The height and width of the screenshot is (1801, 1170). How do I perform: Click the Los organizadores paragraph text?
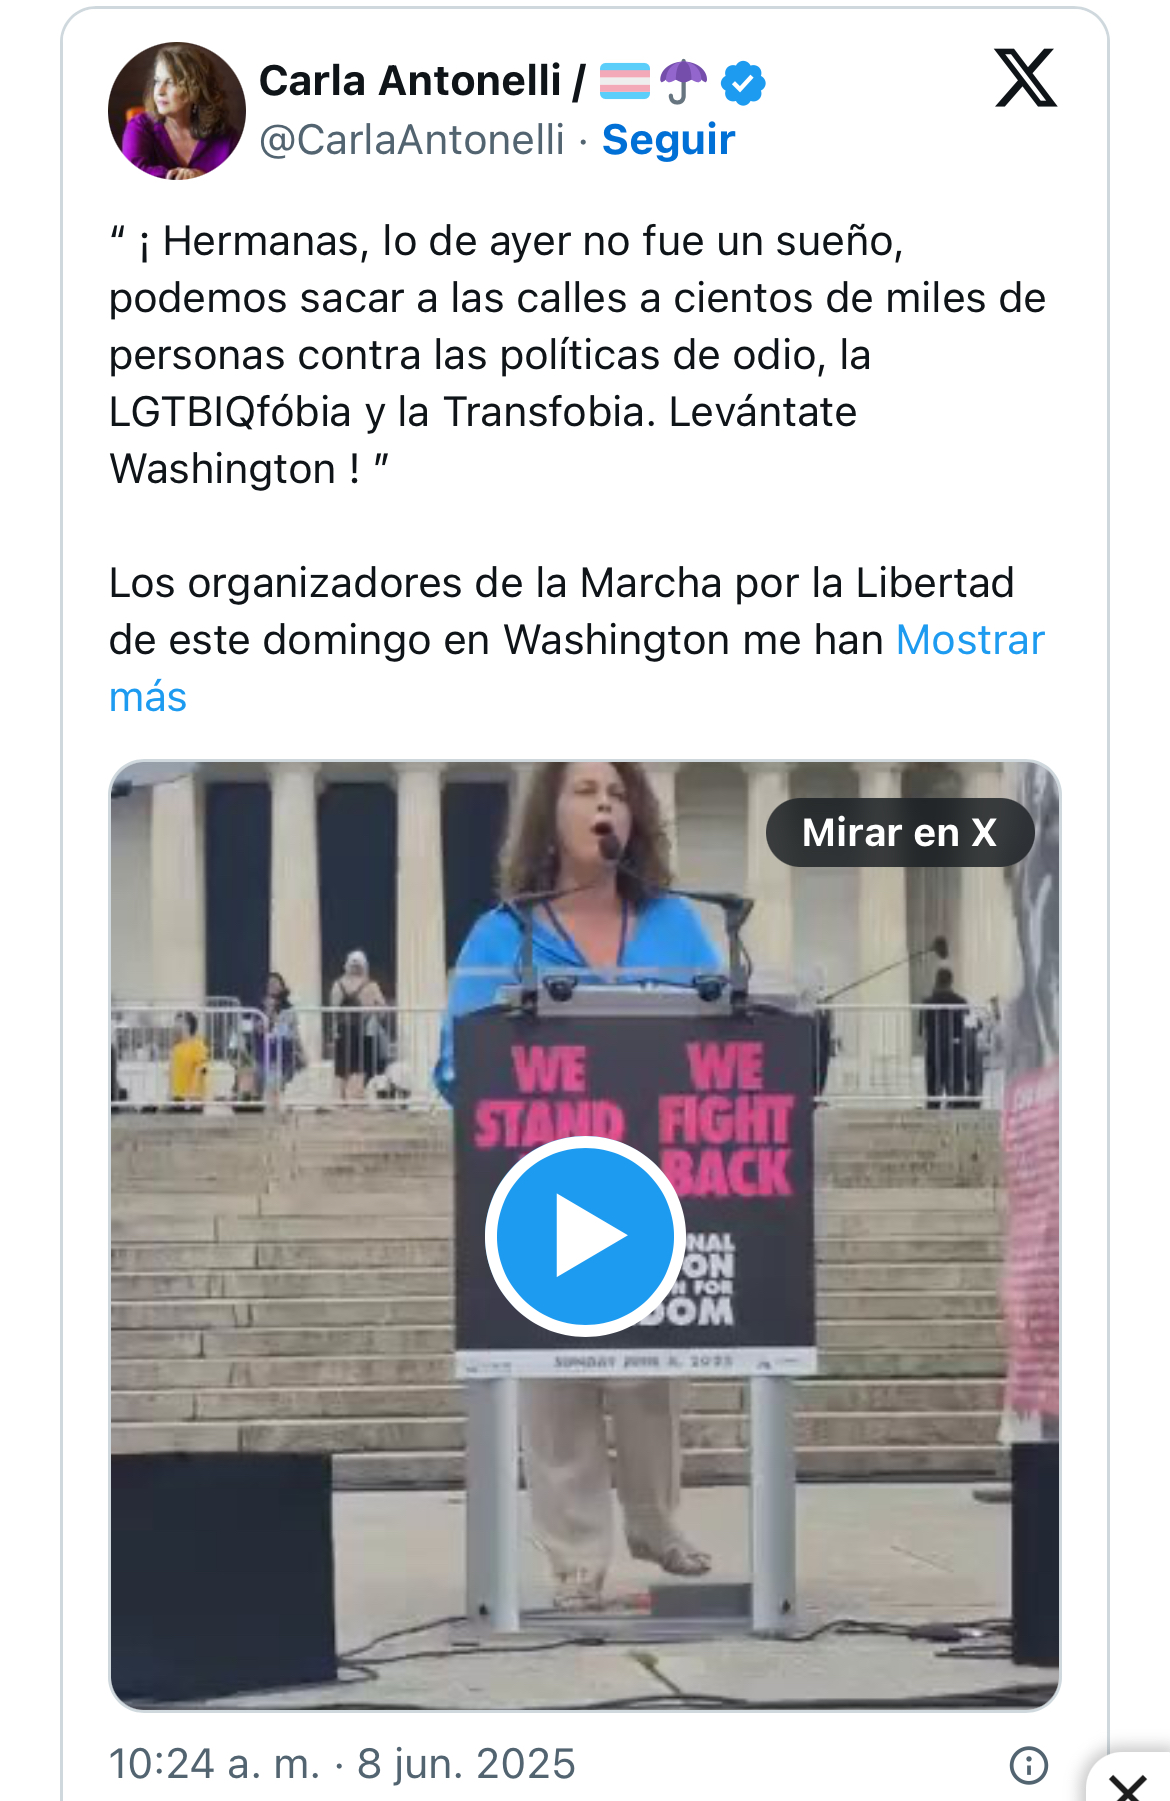click(577, 611)
